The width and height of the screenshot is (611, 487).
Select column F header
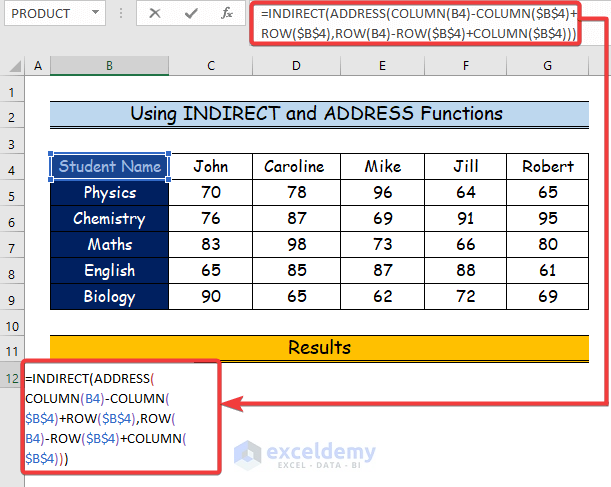click(x=466, y=65)
